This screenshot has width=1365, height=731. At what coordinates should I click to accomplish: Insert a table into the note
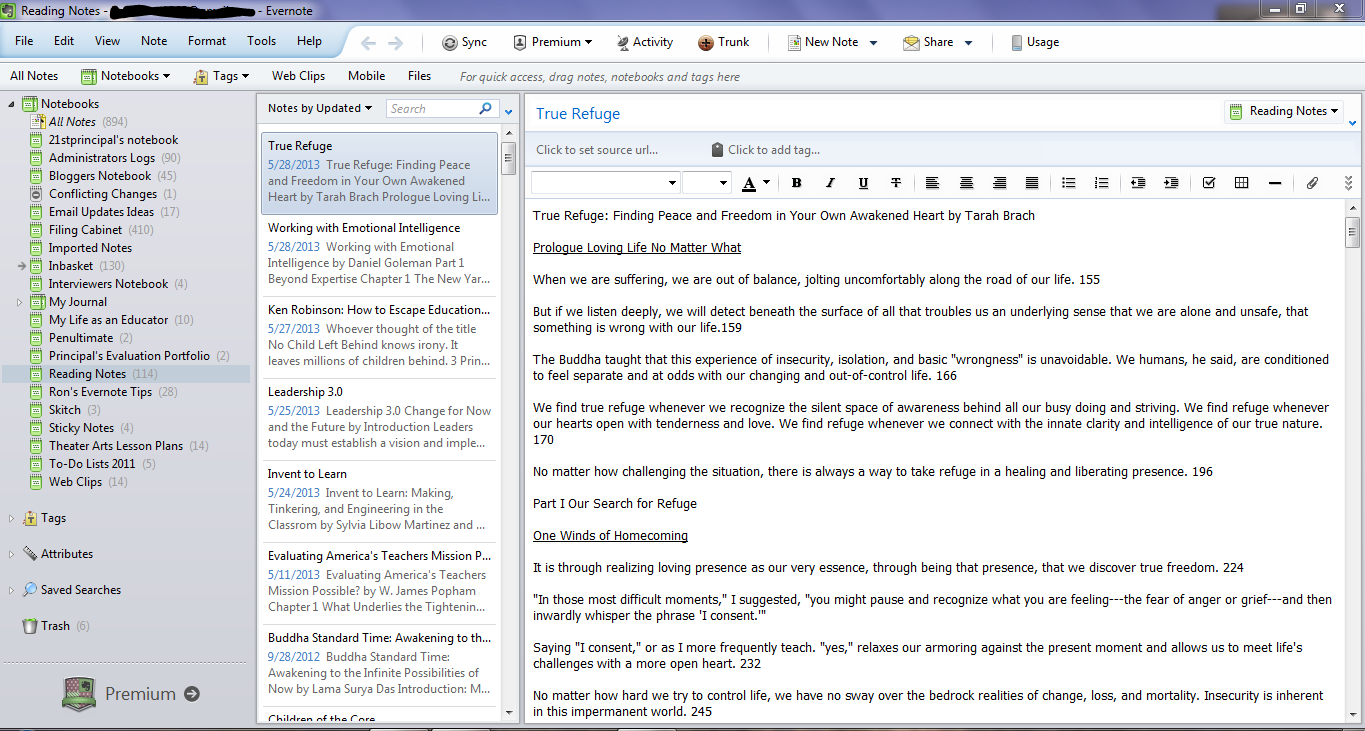1241,183
